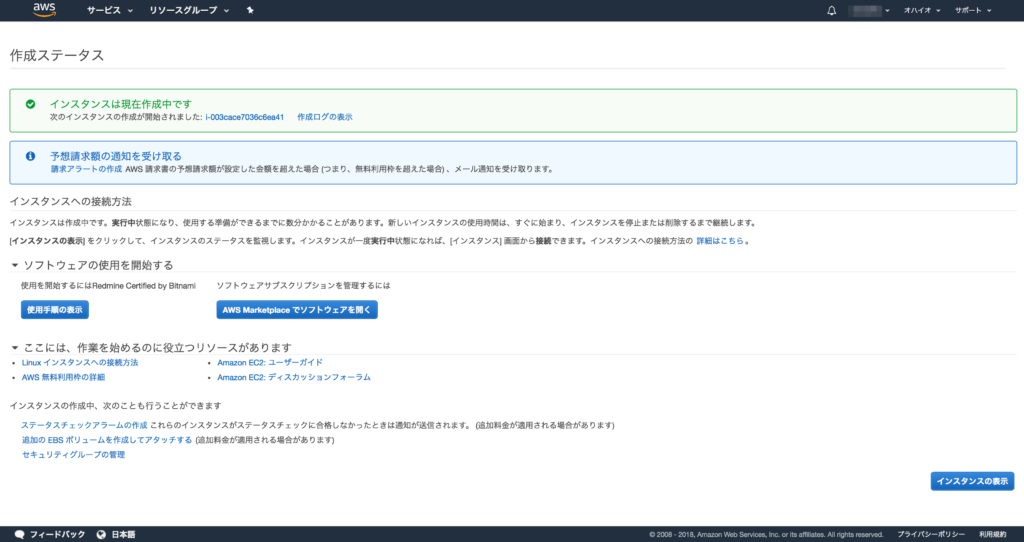
Task: Click the インスタンスの表示 button
Action: click(972, 481)
